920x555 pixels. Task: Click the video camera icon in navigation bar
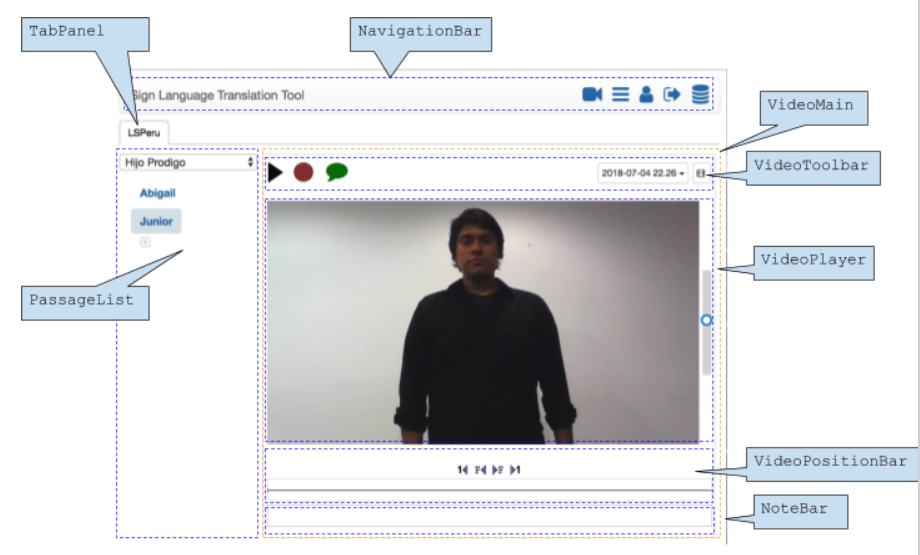(x=592, y=94)
